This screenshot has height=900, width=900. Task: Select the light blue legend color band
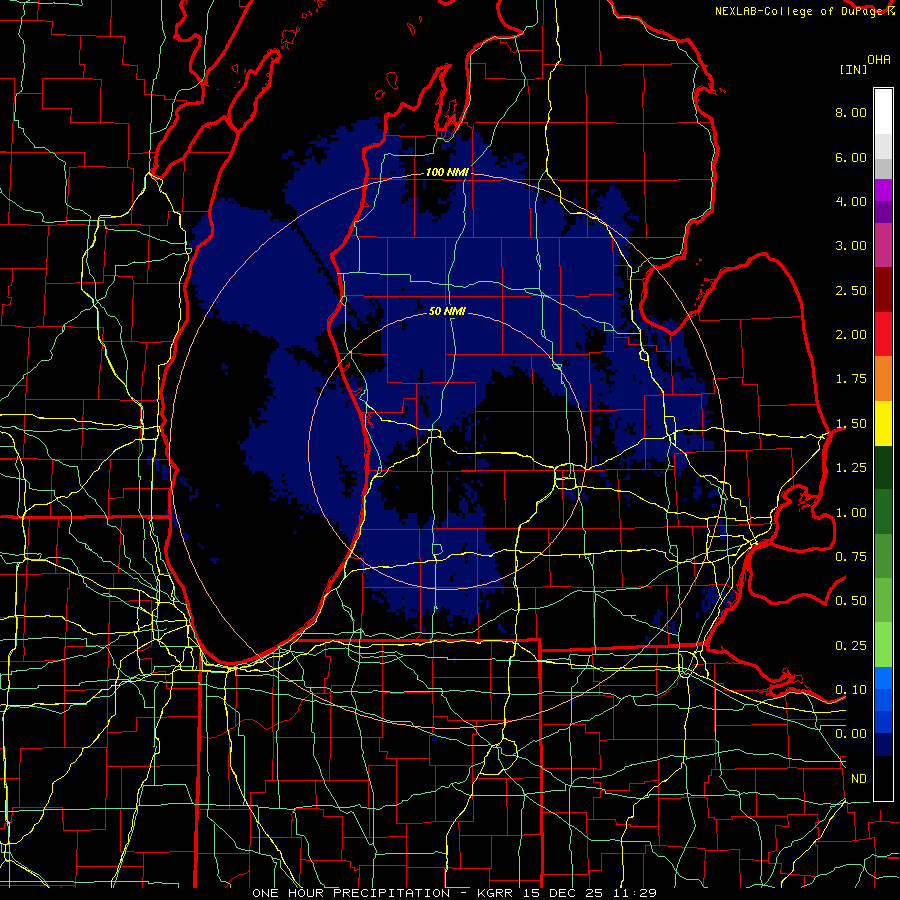click(883, 678)
